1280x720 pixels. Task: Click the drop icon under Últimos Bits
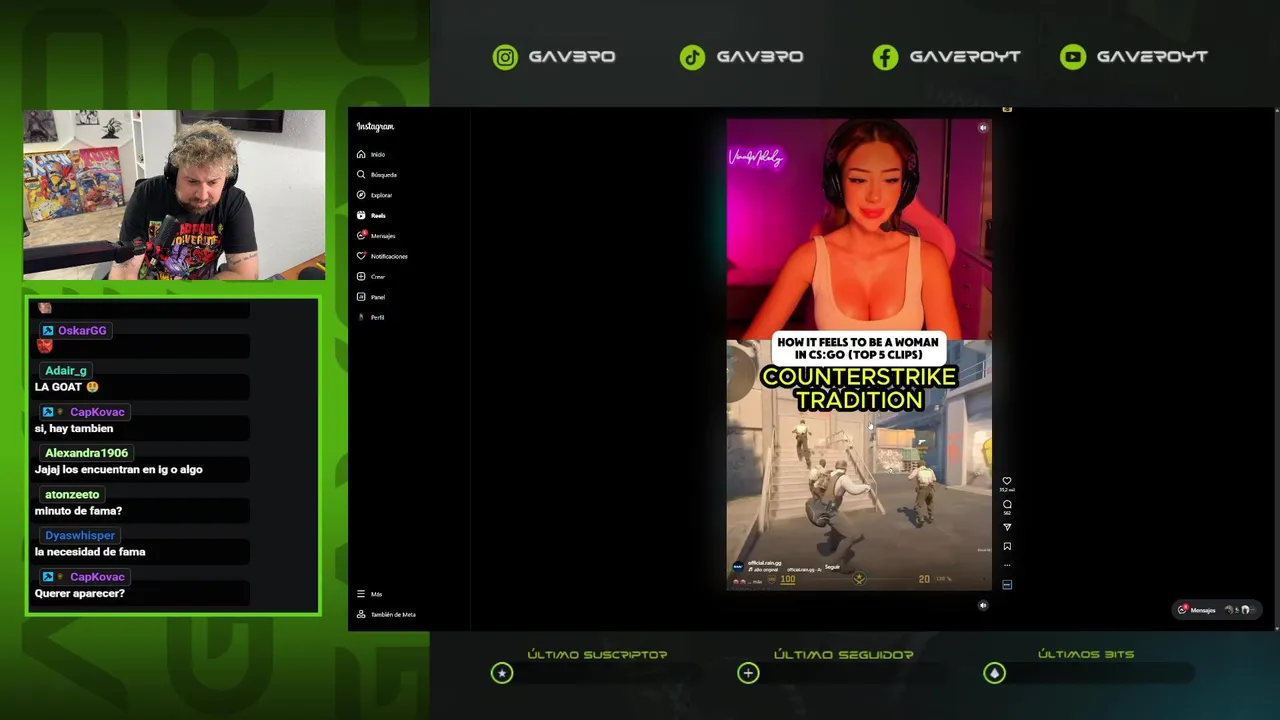pyautogui.click(x=994, y=673)
